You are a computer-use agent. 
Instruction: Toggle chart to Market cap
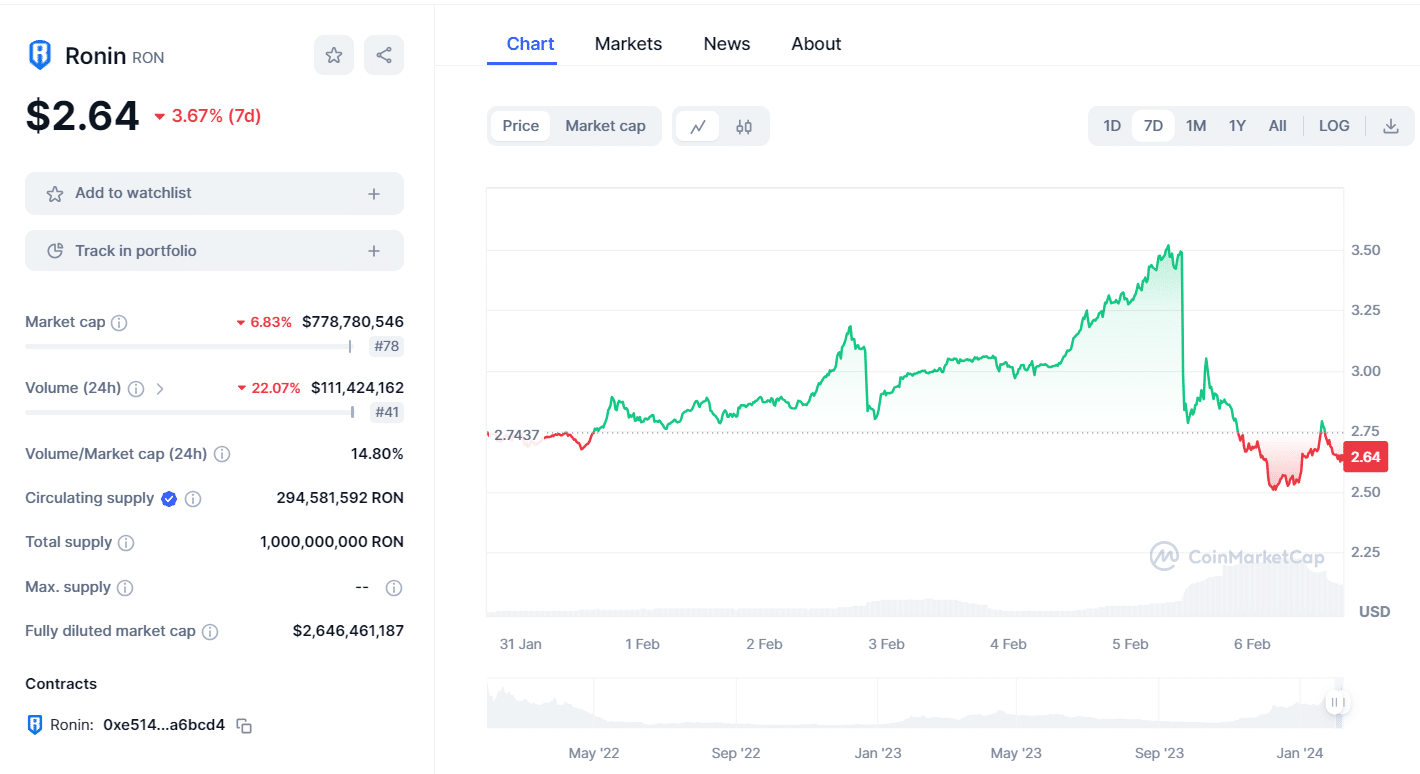tap(605, 126)
